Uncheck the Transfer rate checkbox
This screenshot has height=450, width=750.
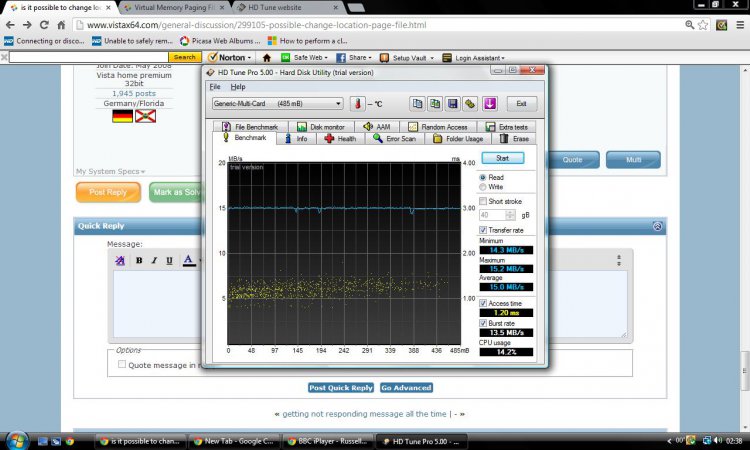point(483,230)
